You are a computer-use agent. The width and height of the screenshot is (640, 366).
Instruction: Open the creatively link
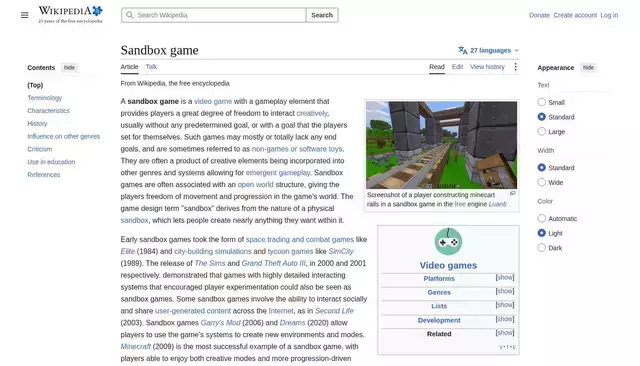point(312,113)
